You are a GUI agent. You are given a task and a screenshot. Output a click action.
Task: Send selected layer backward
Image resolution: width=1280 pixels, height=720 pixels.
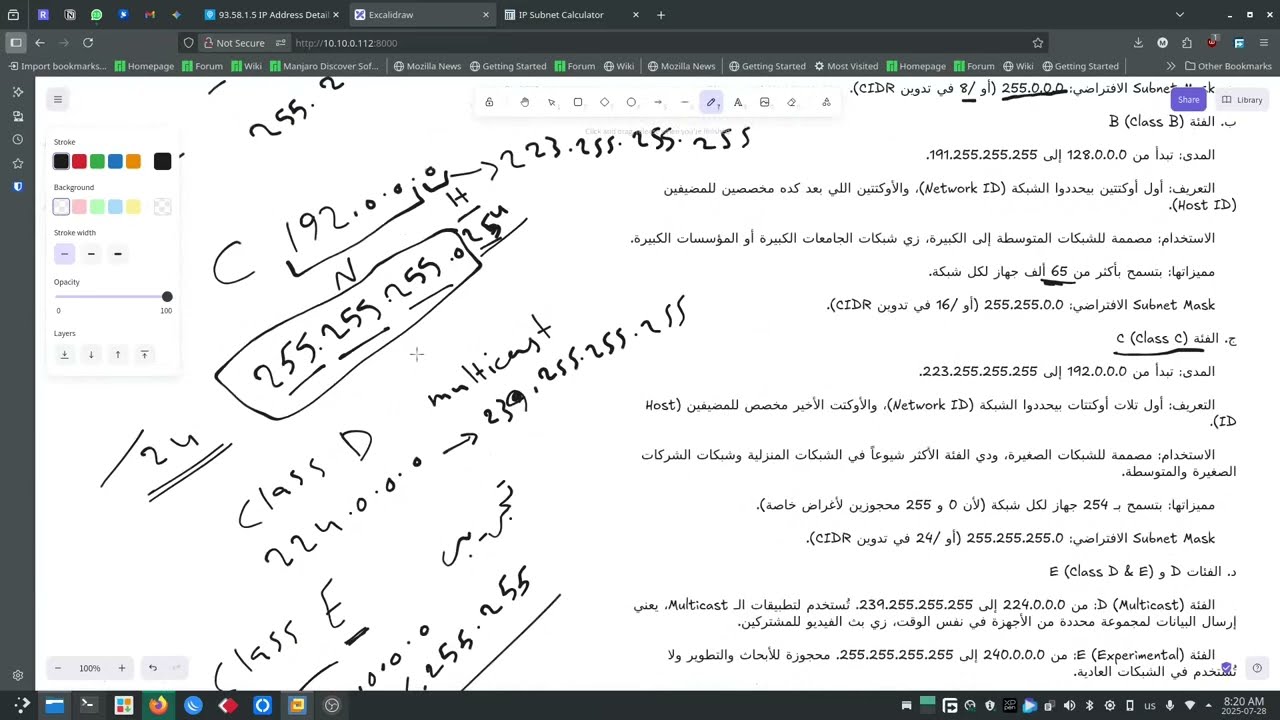pyautogui.click(x=91, y=354)
